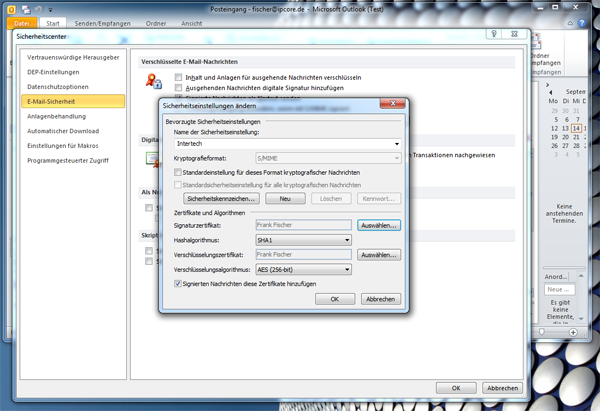Switch to the Start ribbon tab
This screenshot has width=600, height=411.
coord(53,23)
